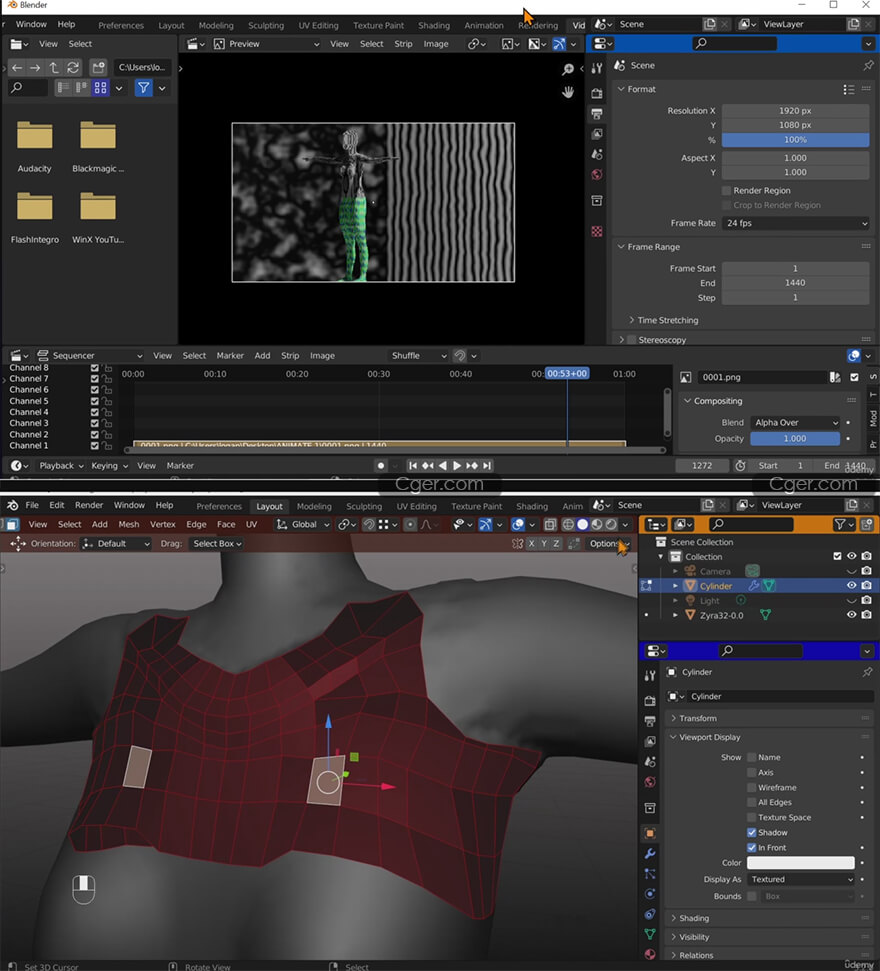Jump to the start frame
Viewport: 880px width, 971px height.
412,466
